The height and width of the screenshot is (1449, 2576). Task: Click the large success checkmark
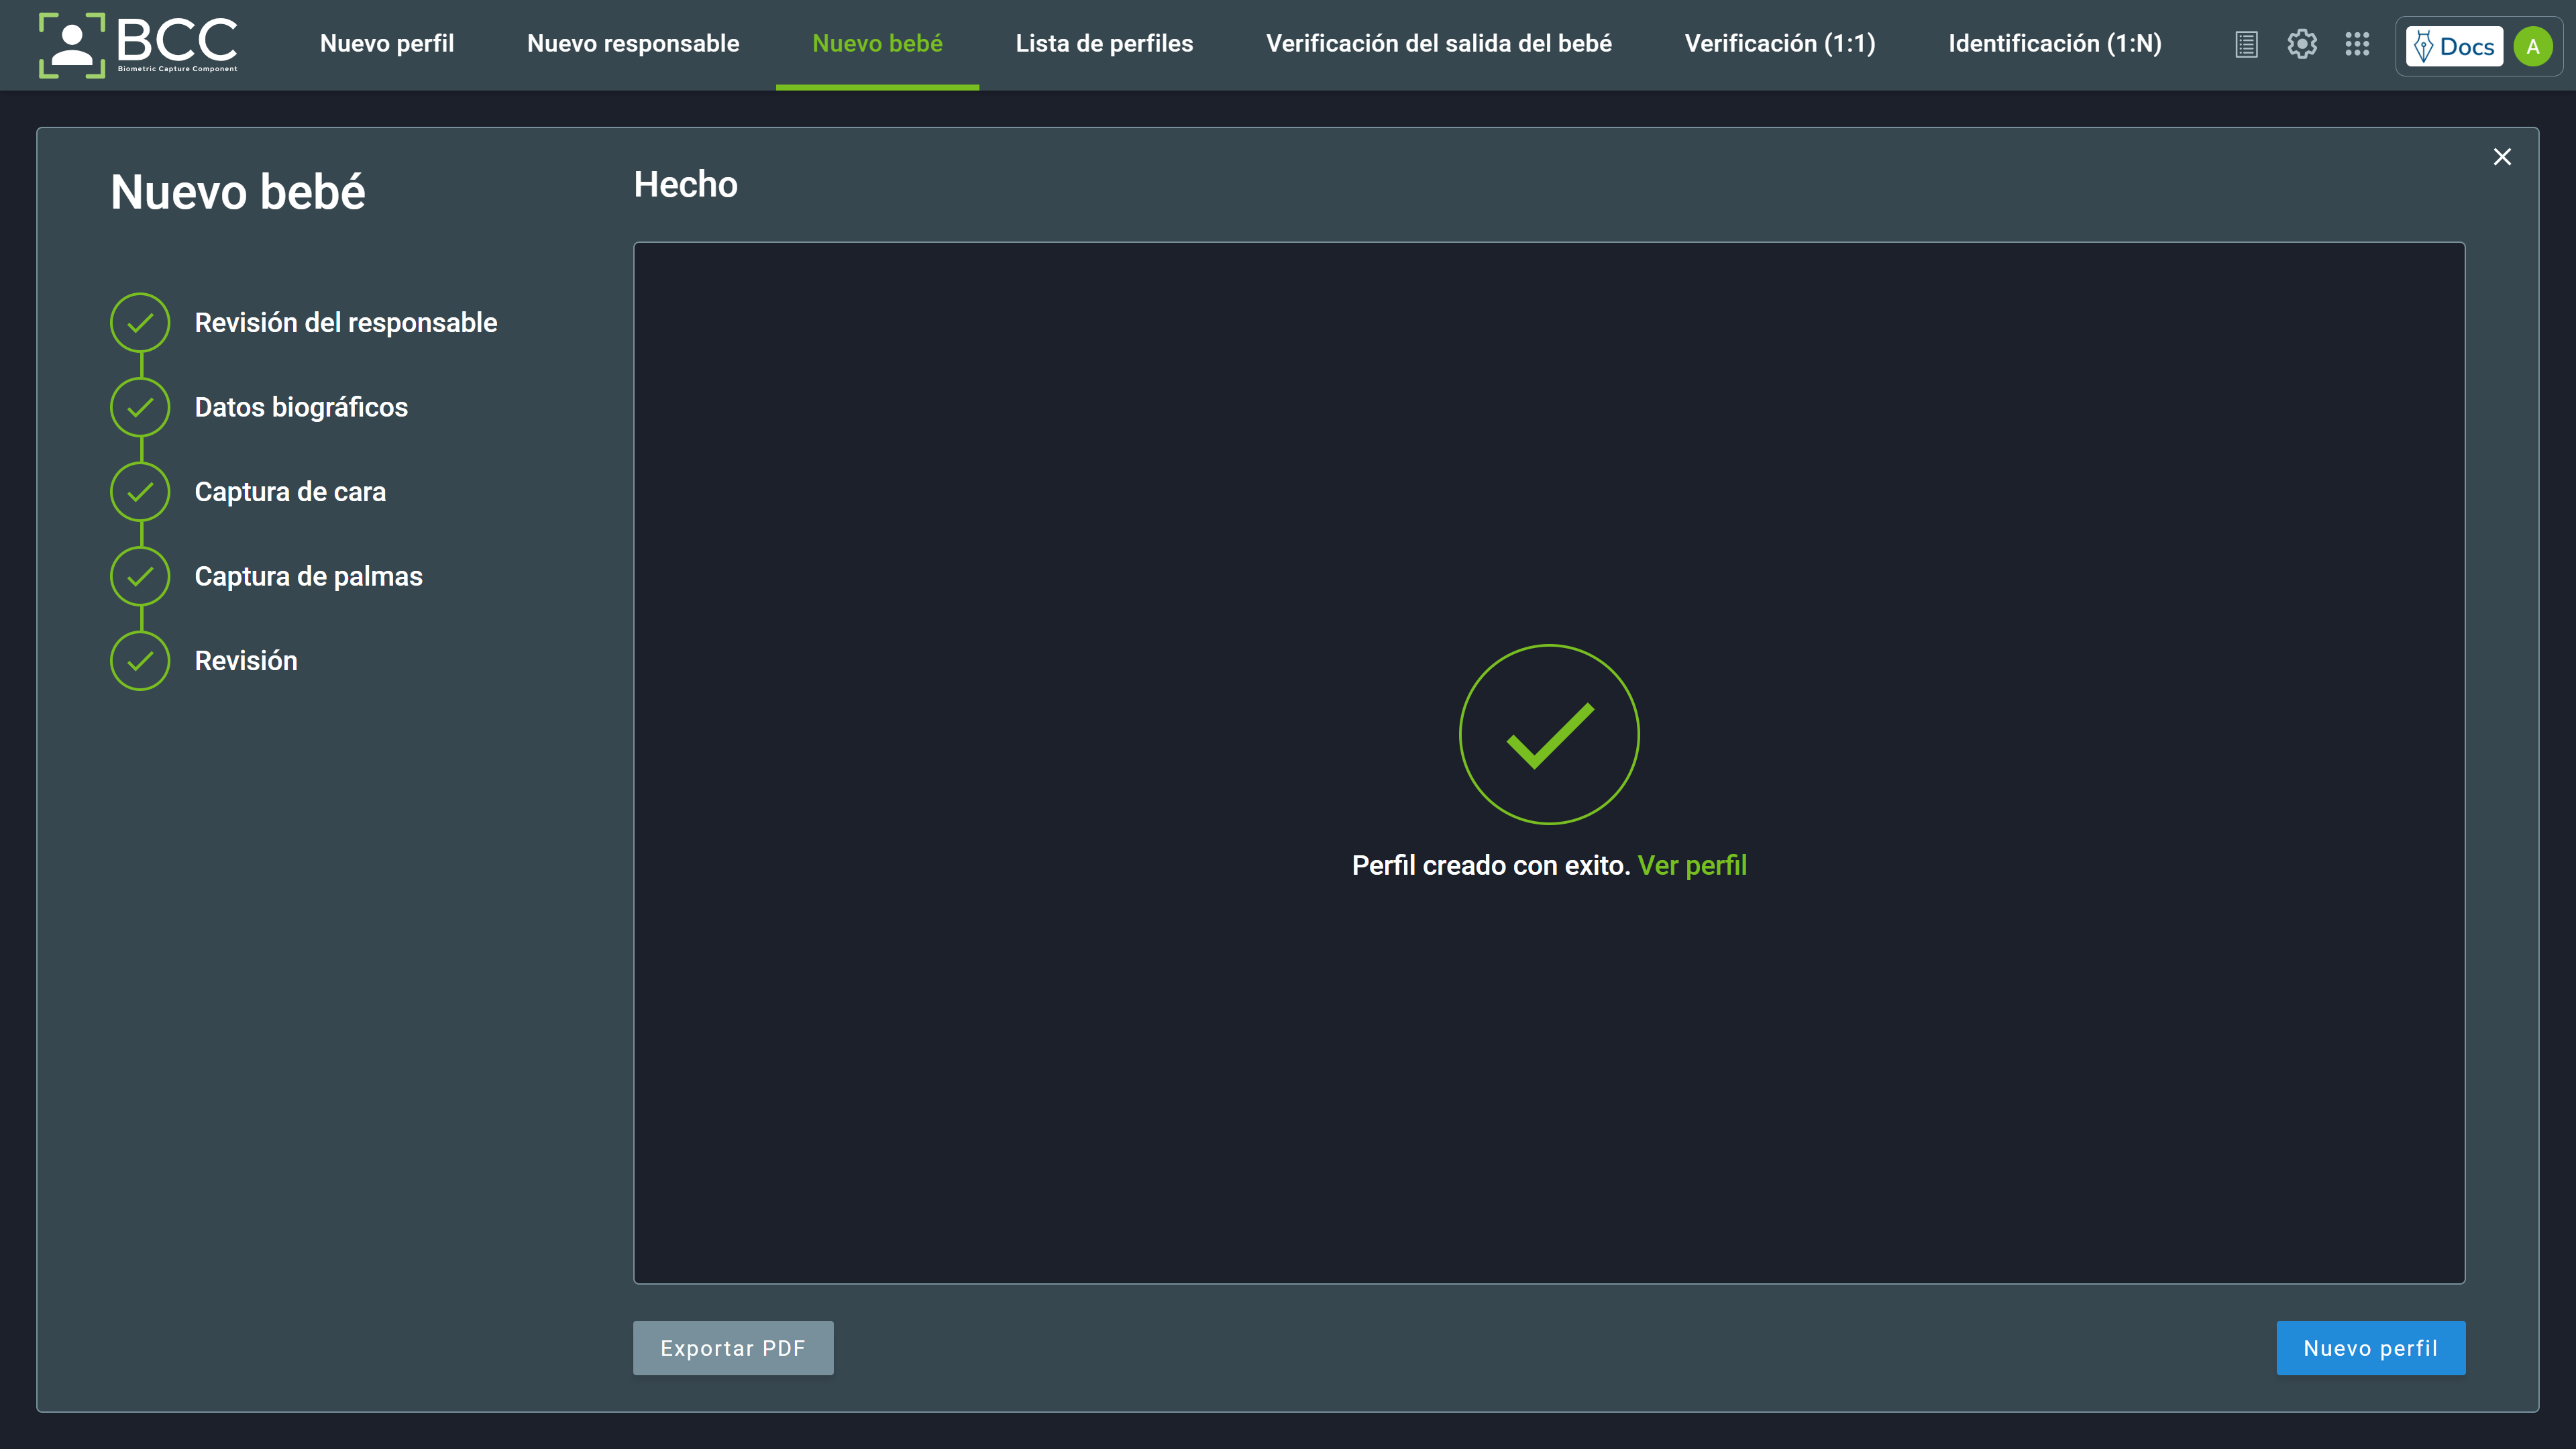tap(1549, 734)
